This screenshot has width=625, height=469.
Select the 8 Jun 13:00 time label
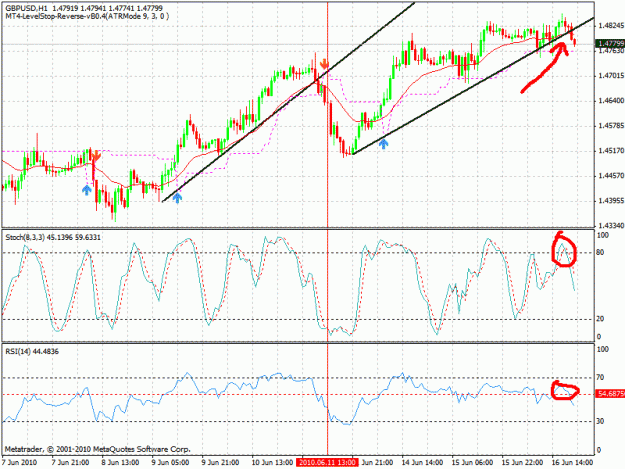(120, 463)
